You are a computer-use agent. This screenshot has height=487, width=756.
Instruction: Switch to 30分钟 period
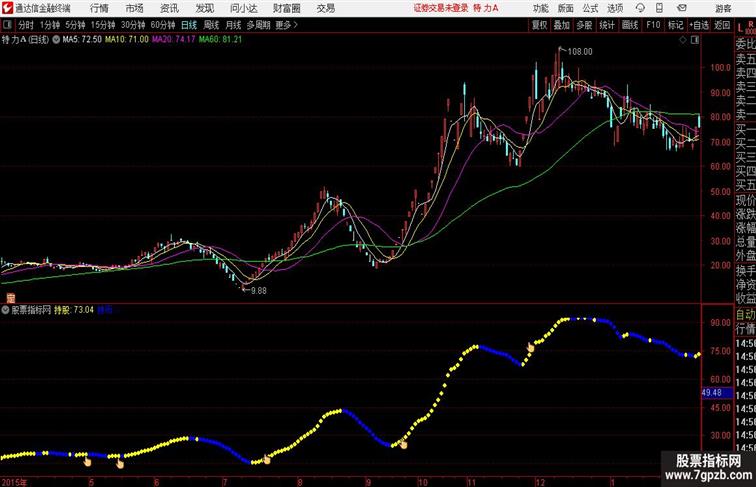click(x=133, y=25)
